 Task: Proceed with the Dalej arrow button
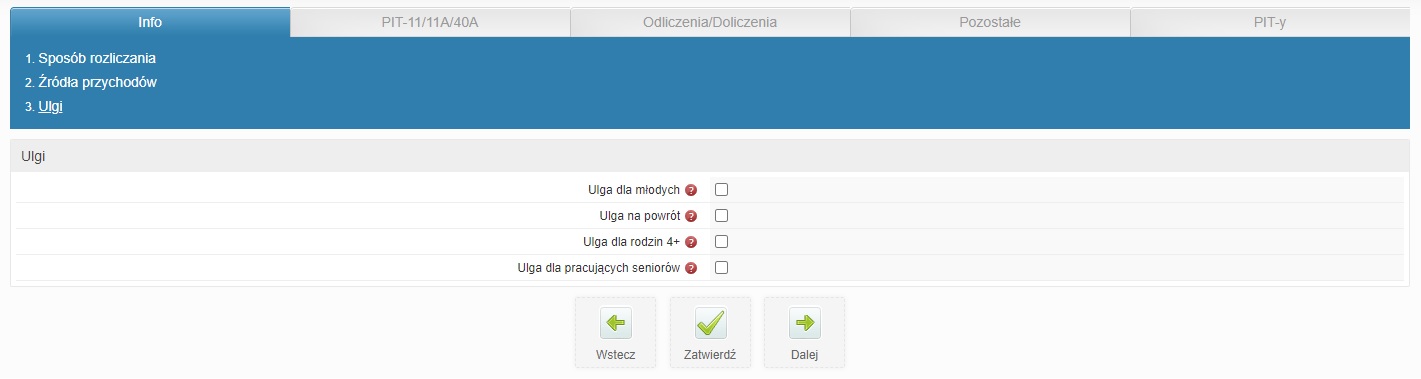click(x=804, y=332)
